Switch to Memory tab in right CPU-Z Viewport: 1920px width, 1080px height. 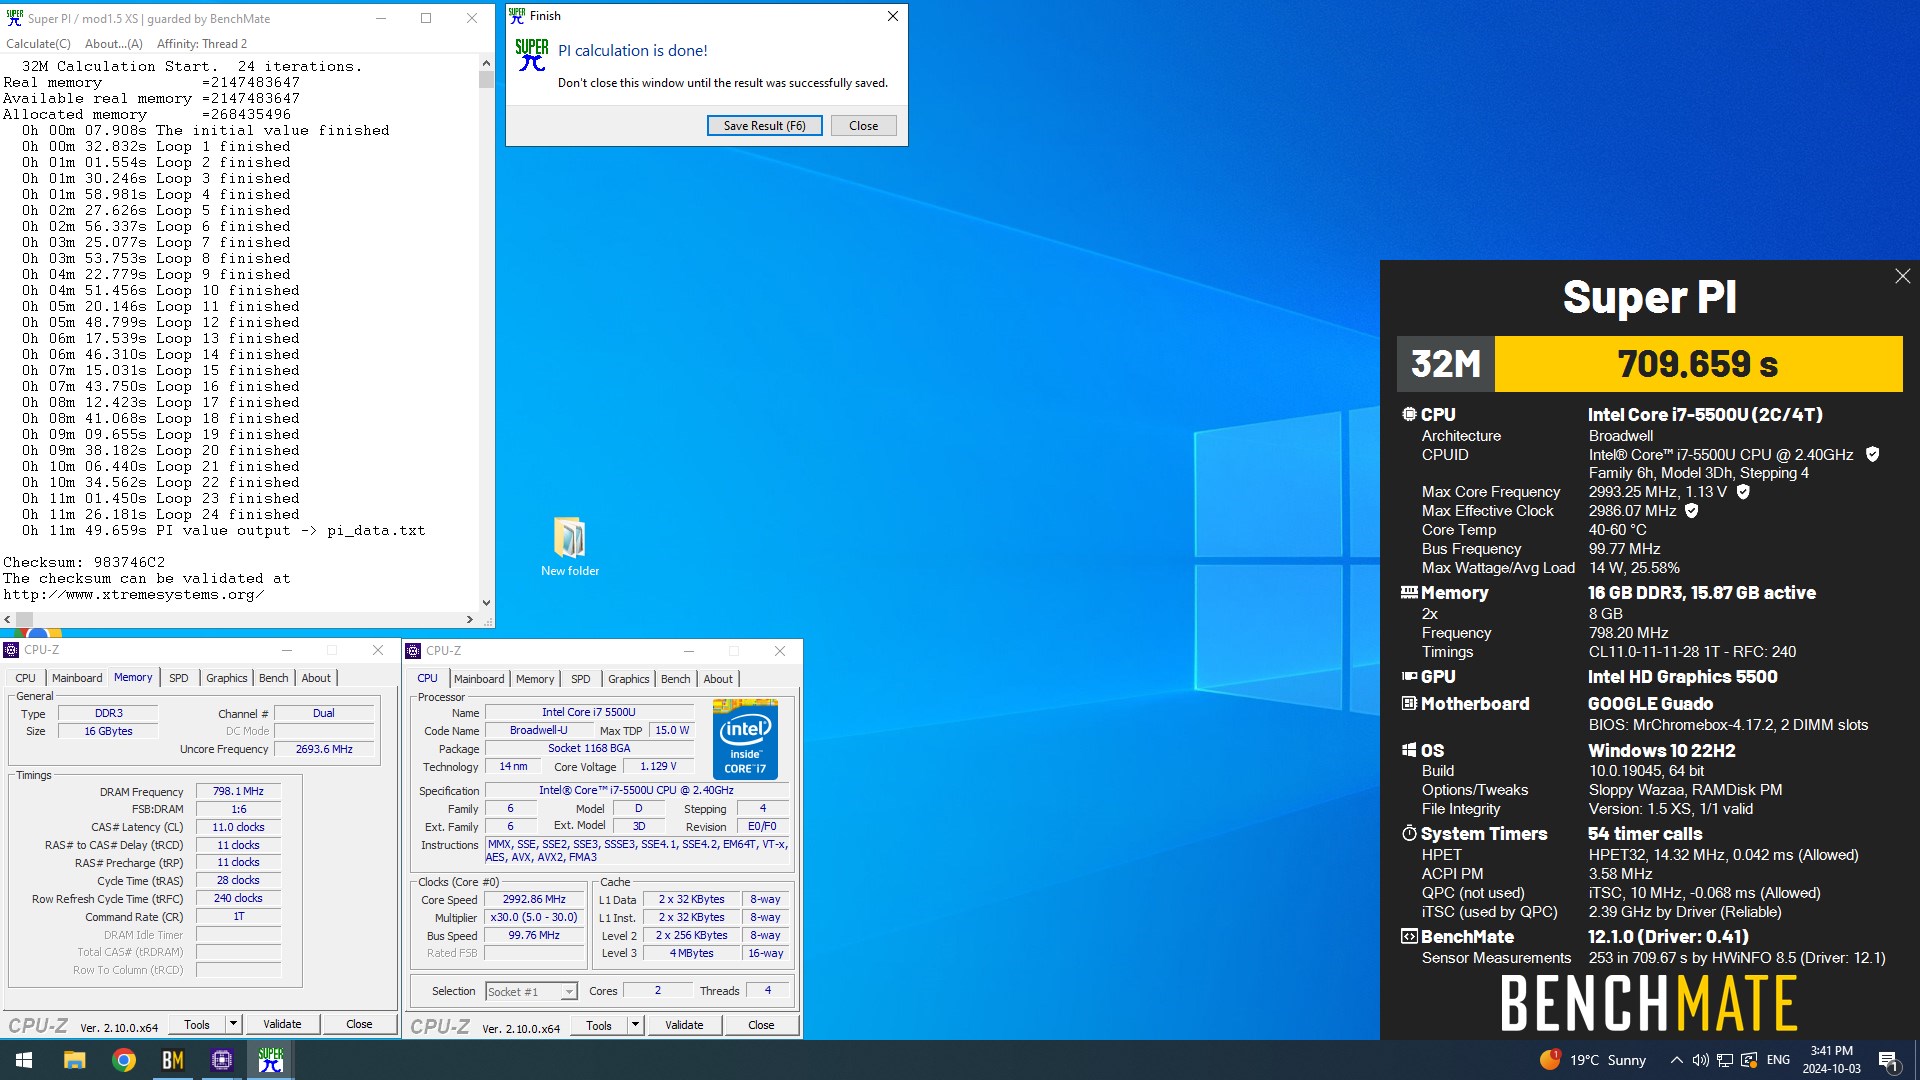pyautogui.click(x=535, y=679)
